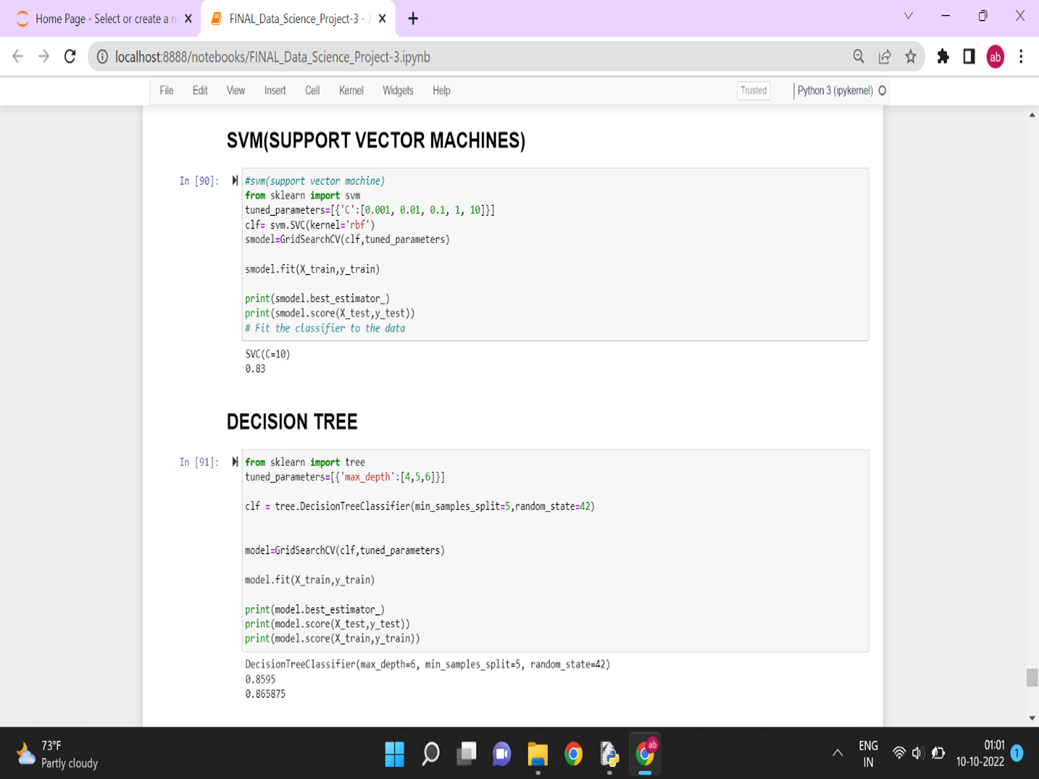Click the SVC(C=10) output text

268,354
